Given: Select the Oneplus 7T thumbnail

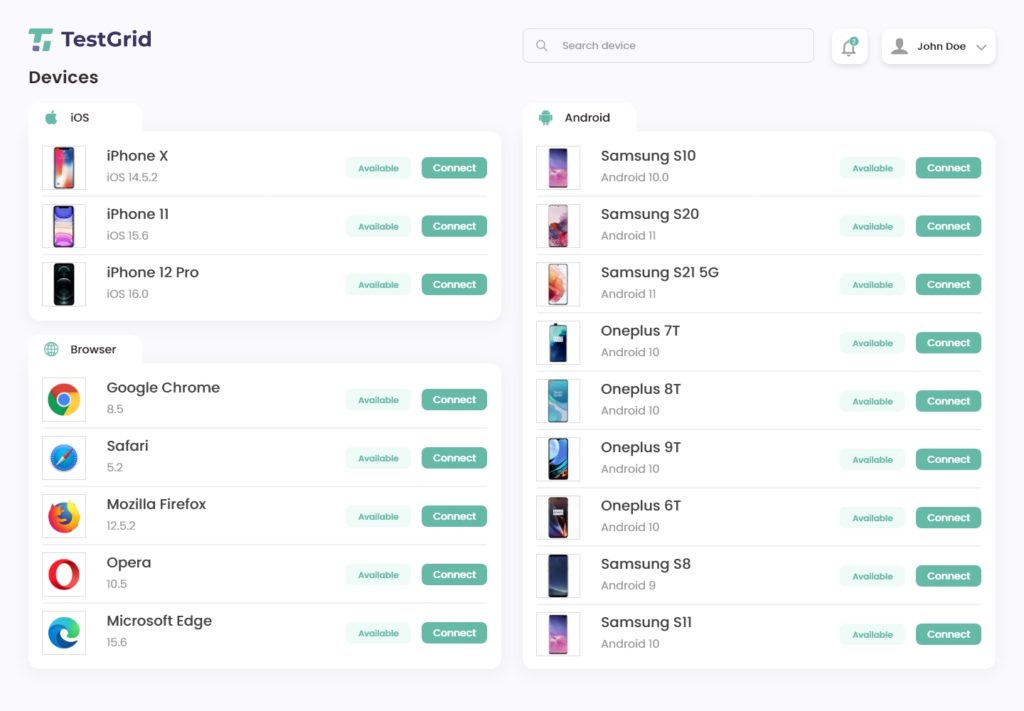Looking at the screenshot, I should click(558, 343).
